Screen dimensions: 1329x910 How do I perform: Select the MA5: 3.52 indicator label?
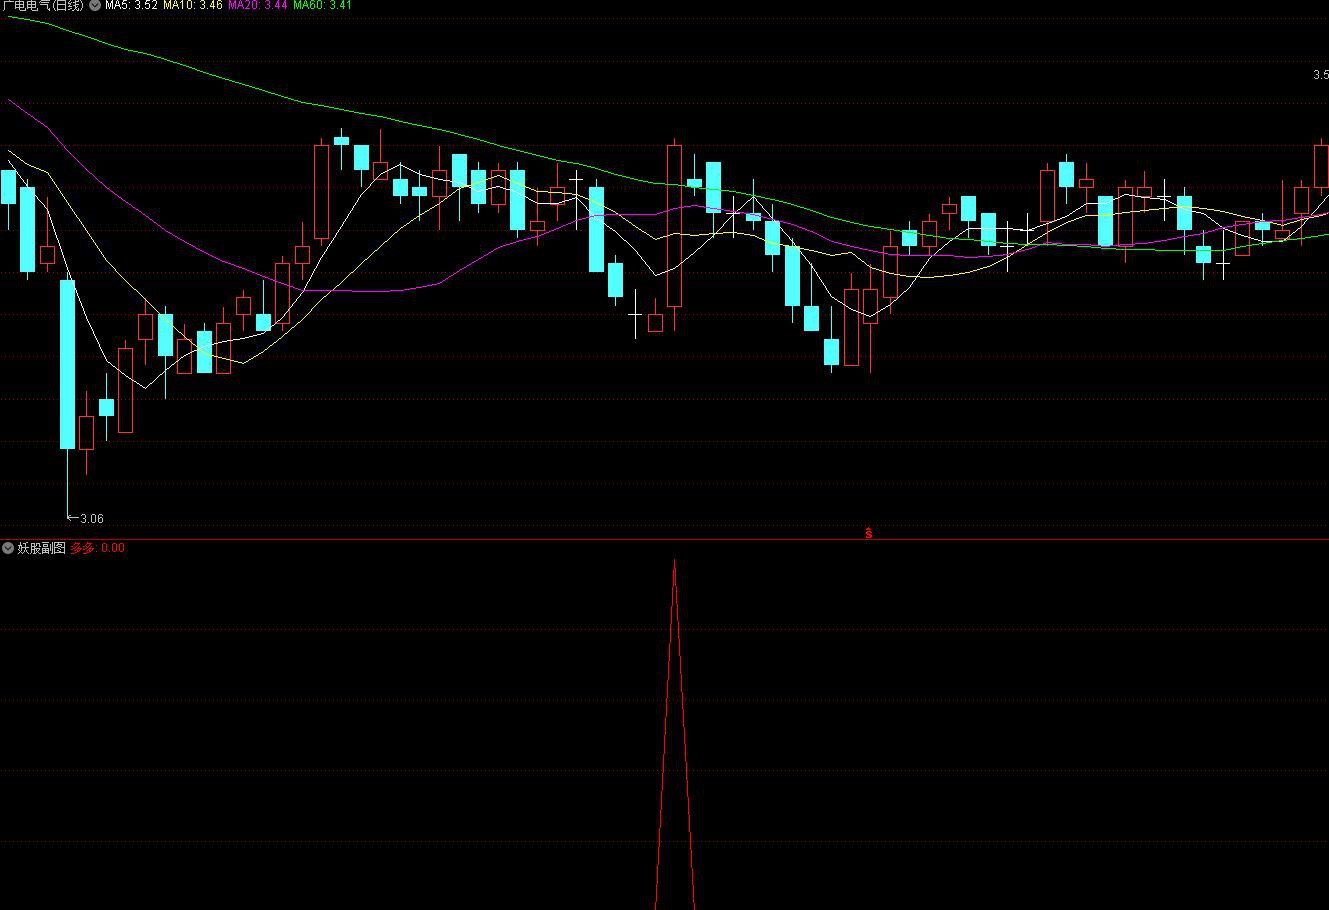pos(131,5)
